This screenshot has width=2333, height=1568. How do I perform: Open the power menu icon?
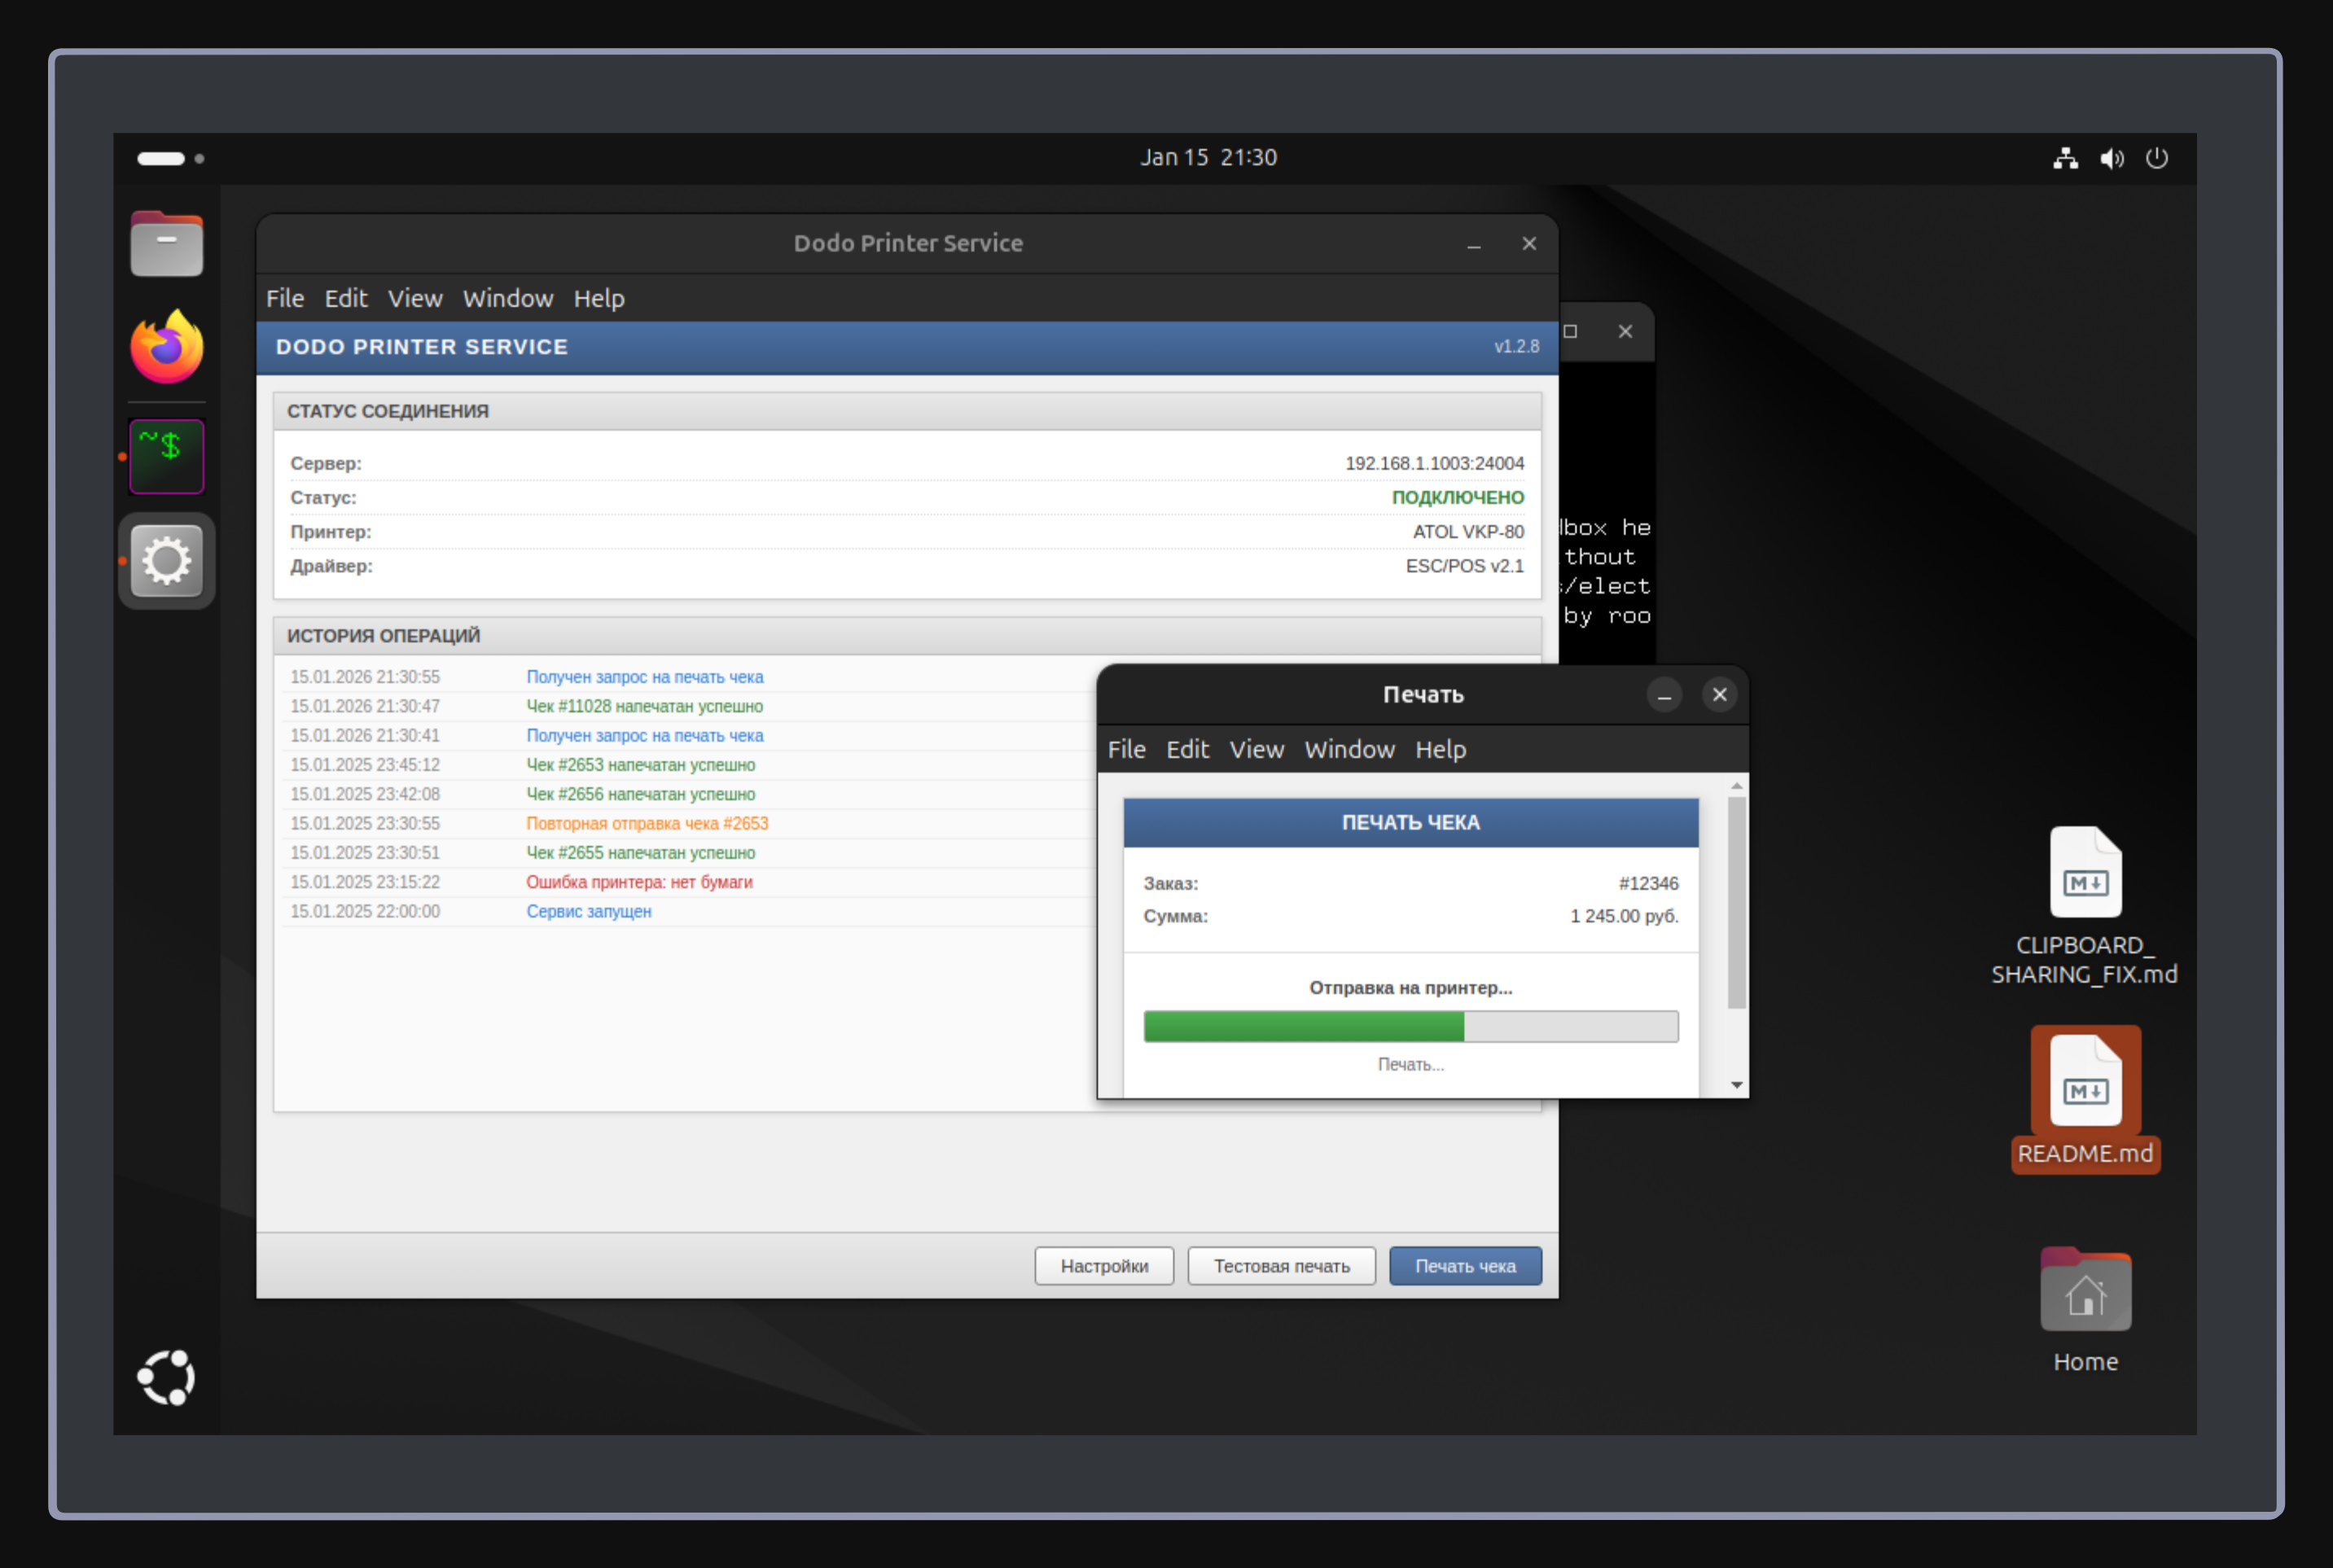pos(2156,158)
